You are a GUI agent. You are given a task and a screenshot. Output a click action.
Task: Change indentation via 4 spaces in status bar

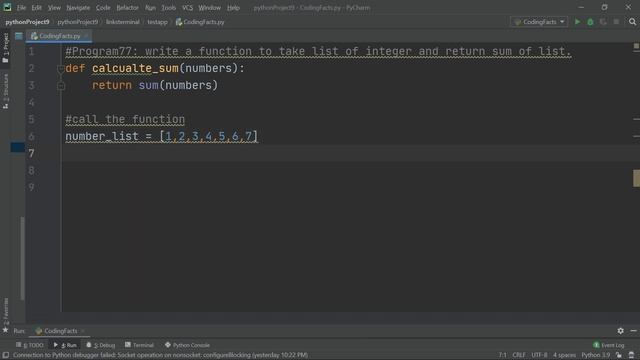click(x=564, y=355)
